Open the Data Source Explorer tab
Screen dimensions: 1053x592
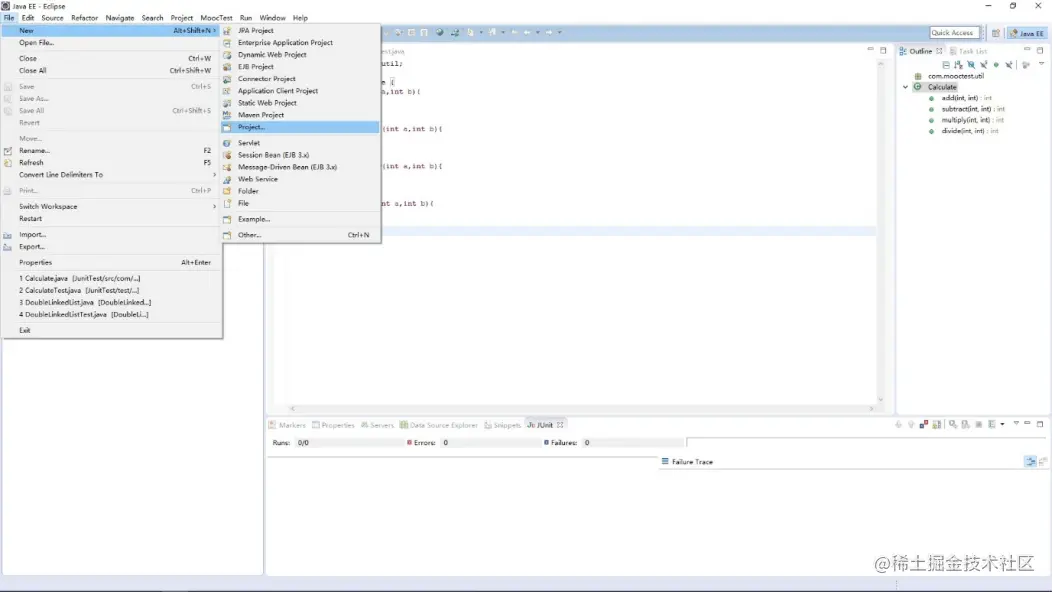[x=439, y=426]
